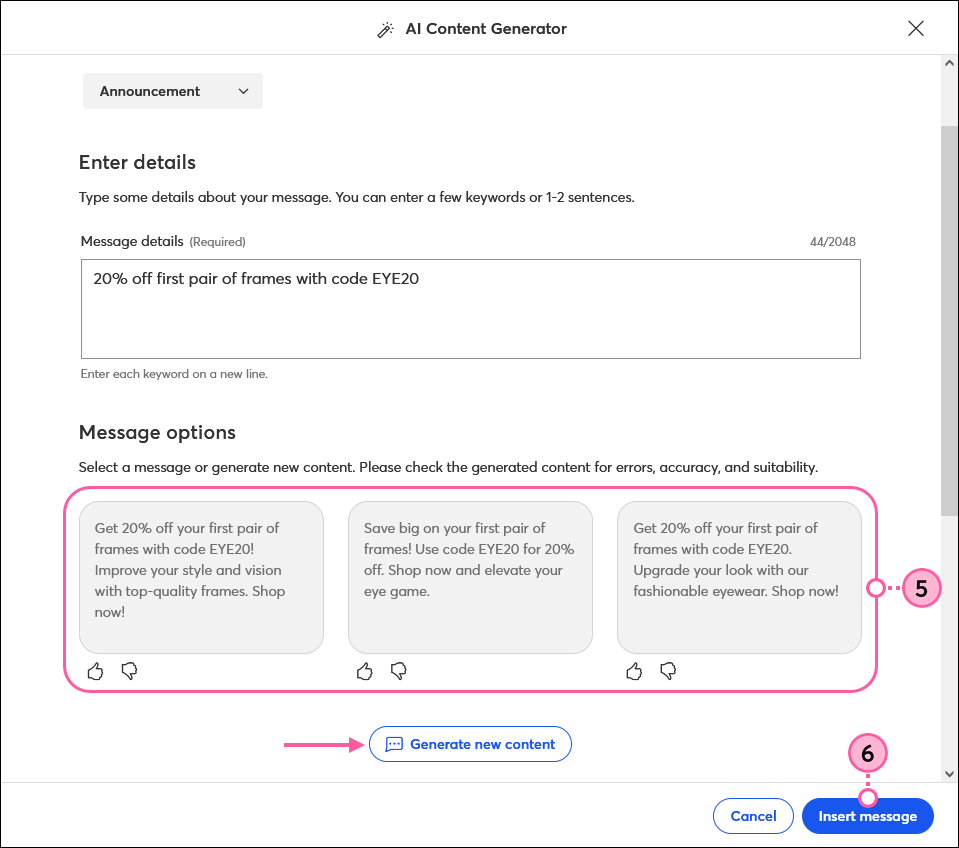This screenshot has height=848, width=959.
Task: Thumbs up the 'Upgrade your look' message
Action: point(634,671)
